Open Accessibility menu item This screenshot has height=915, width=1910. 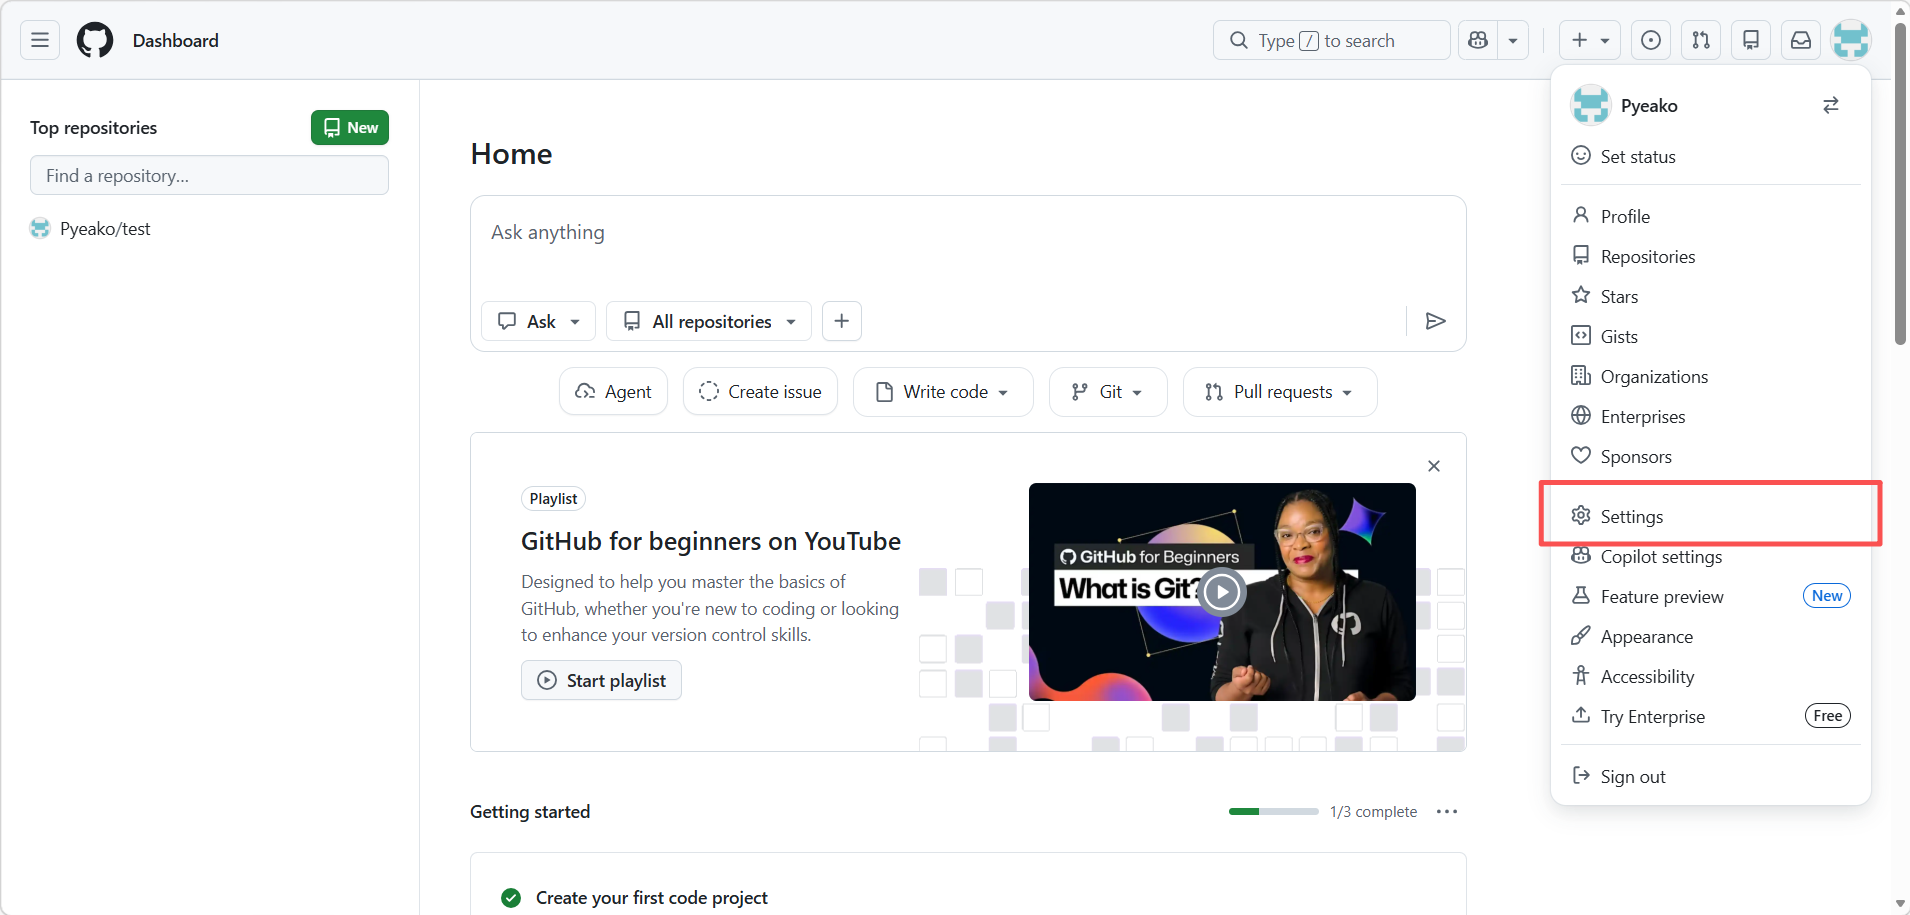tap(1711, 676)
